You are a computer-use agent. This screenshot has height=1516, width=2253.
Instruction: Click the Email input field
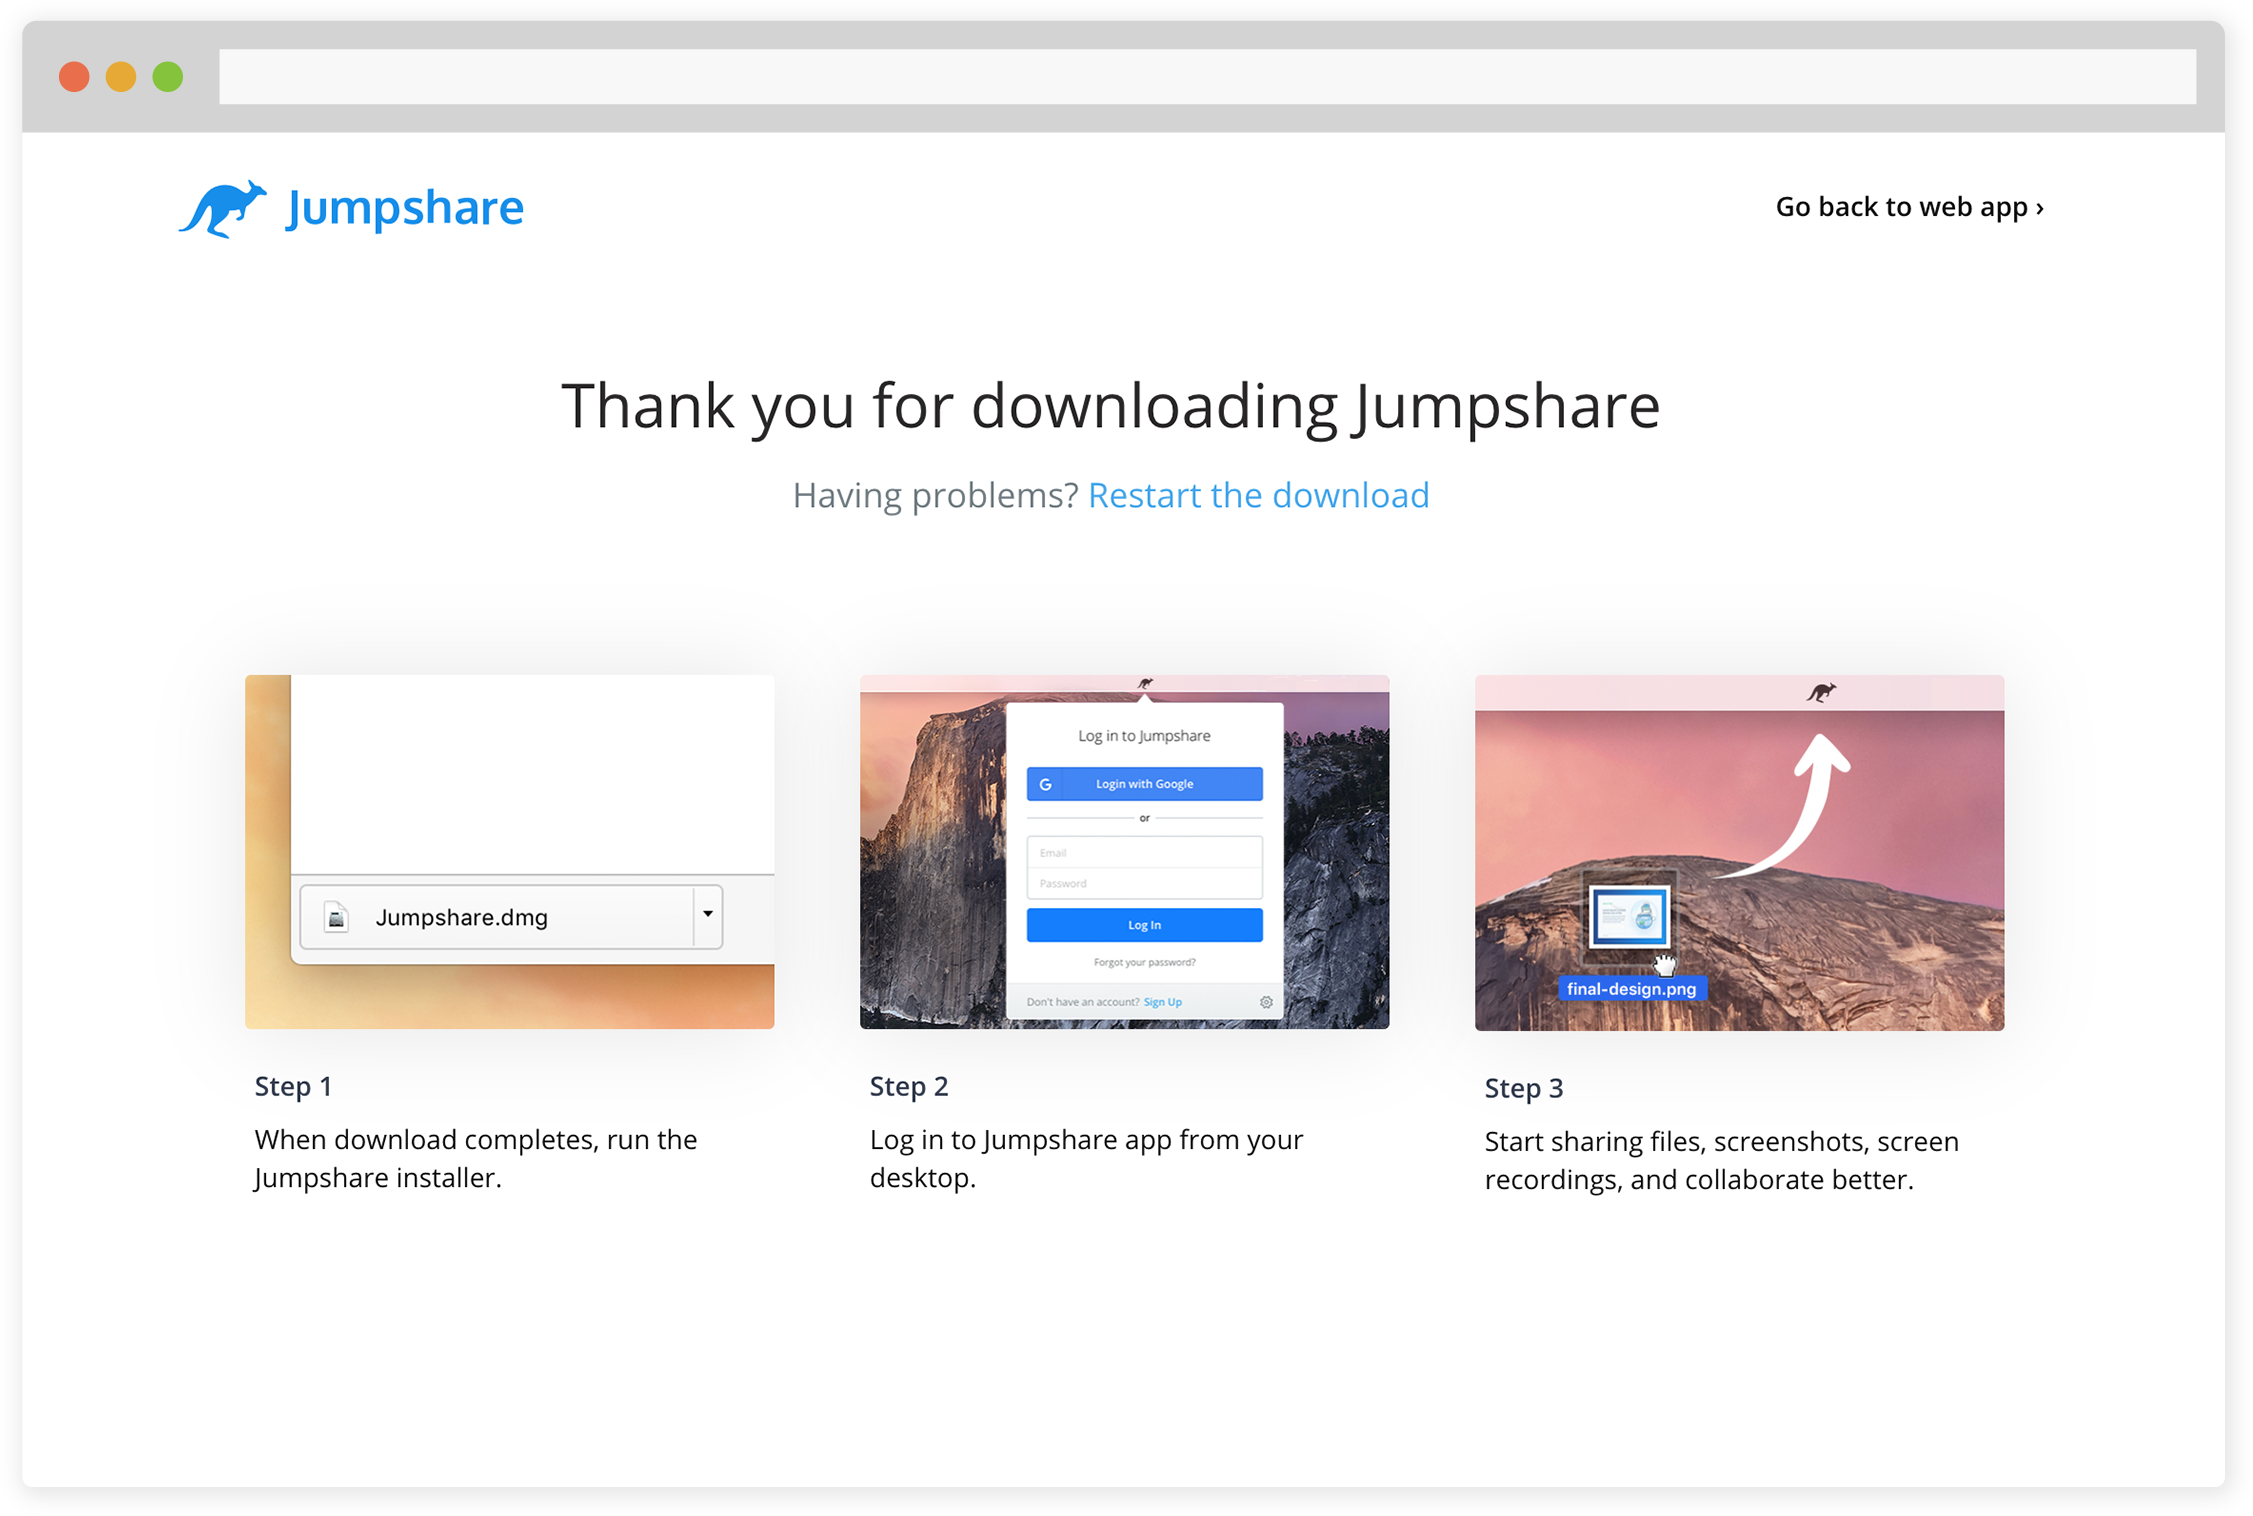click(x=1144, y=852)
